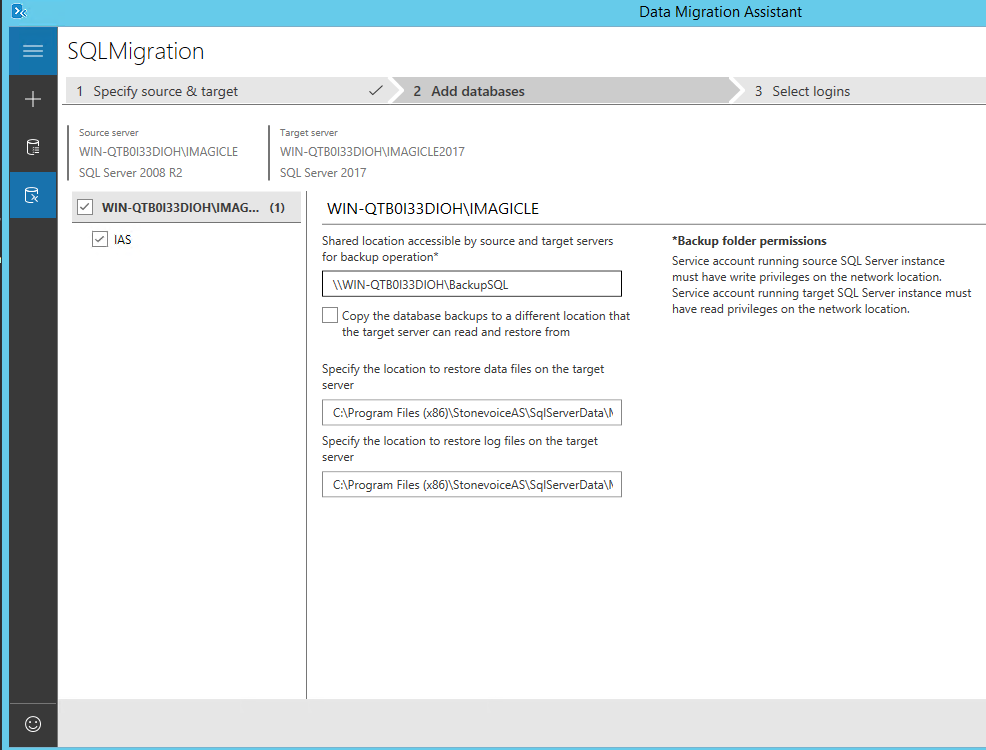Click the checkmark on step 1
Viewport: 986px width, 750px height.
(x=375, y=91)
